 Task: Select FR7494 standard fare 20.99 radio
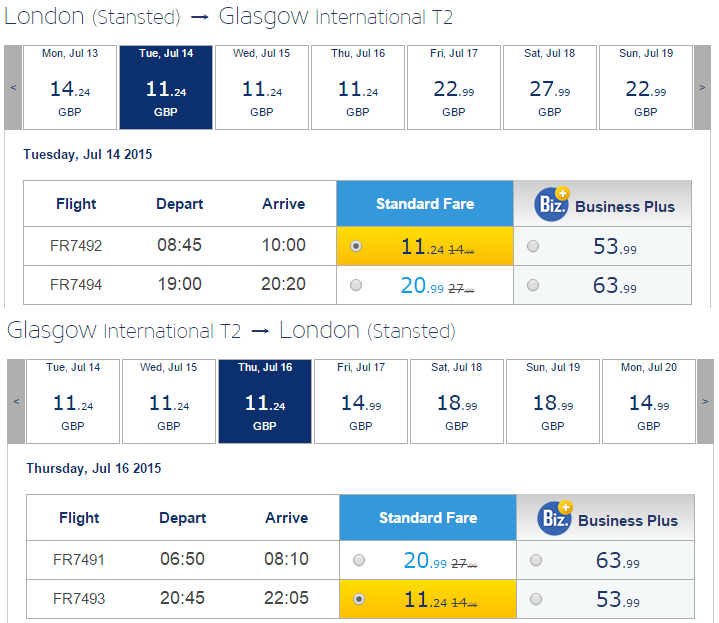356,285
